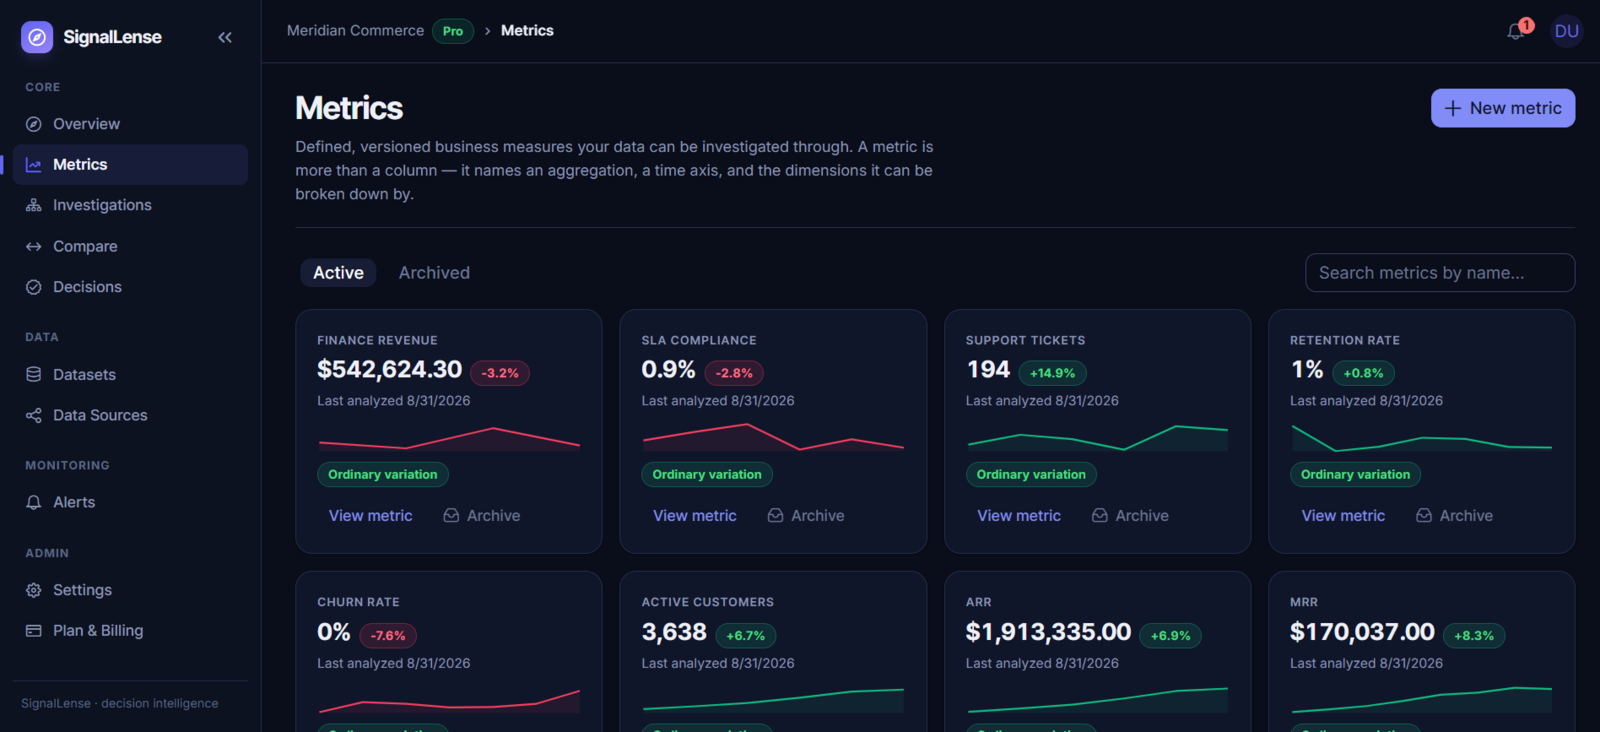Click the +0.8% badge on Retention Rate

point(1363,373)
